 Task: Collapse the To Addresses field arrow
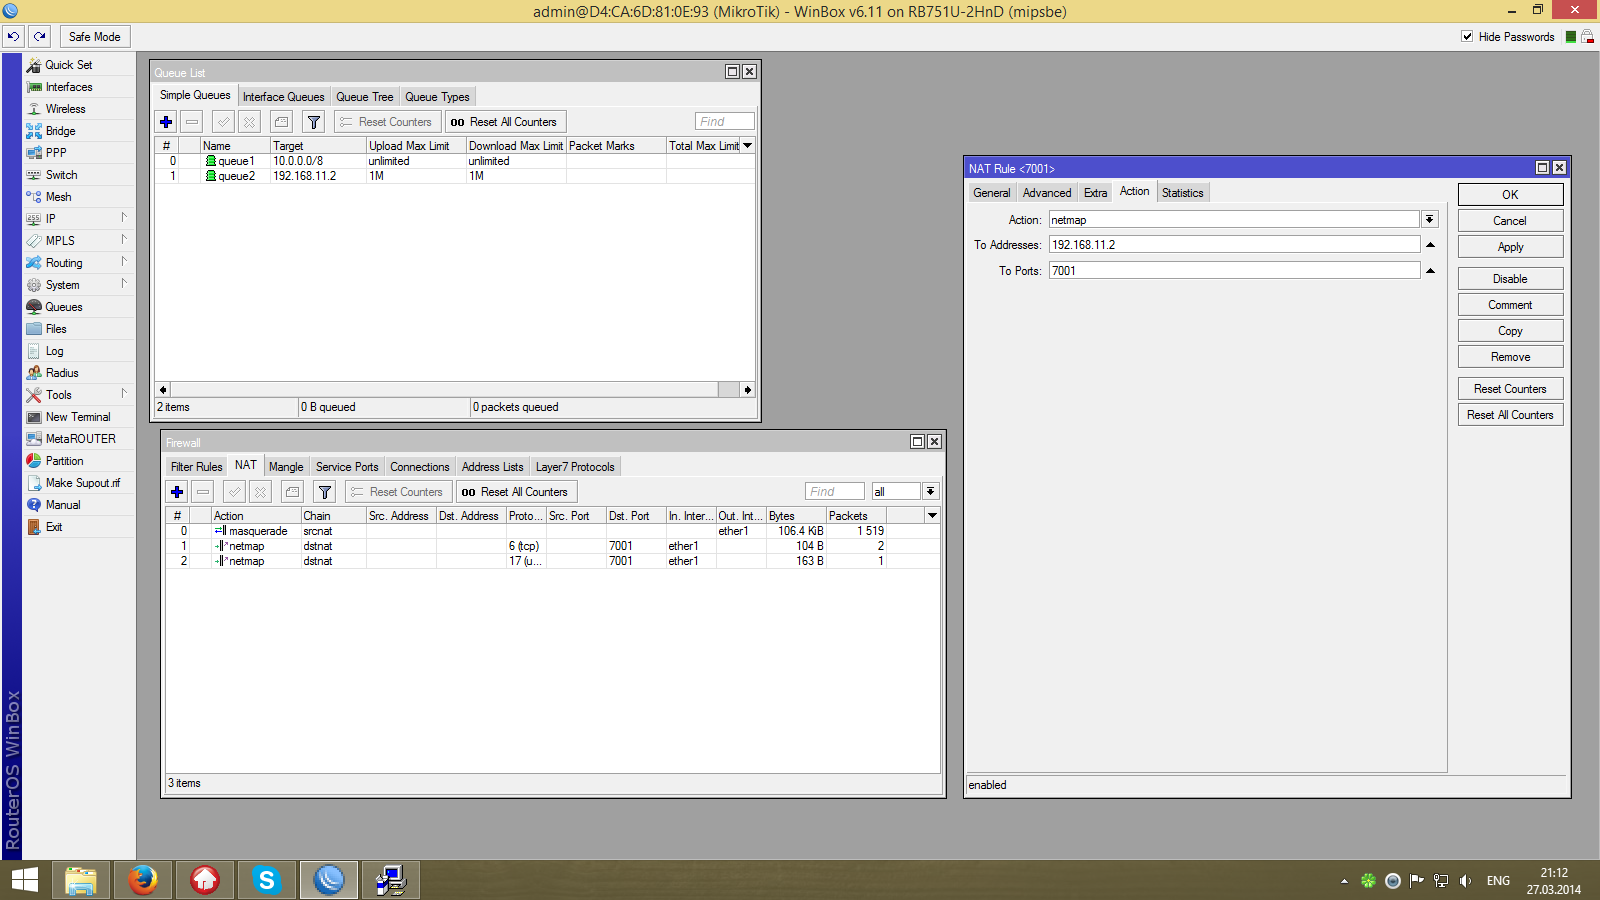(1430, 245)
